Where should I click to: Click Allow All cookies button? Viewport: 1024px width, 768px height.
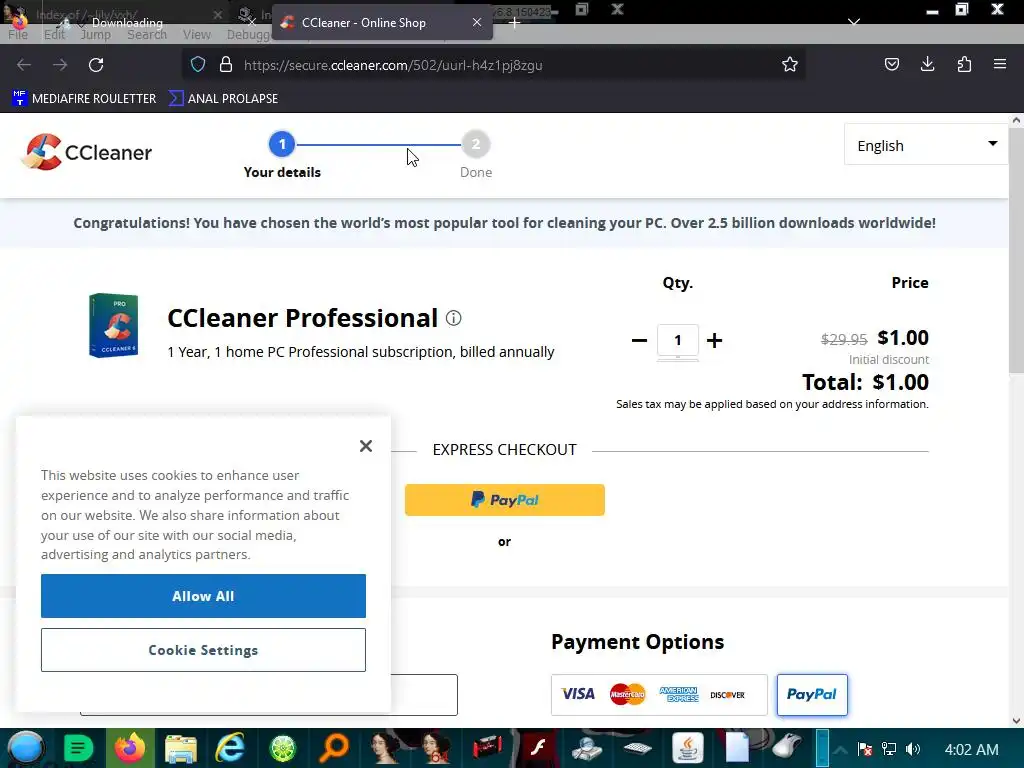point(203,596)
